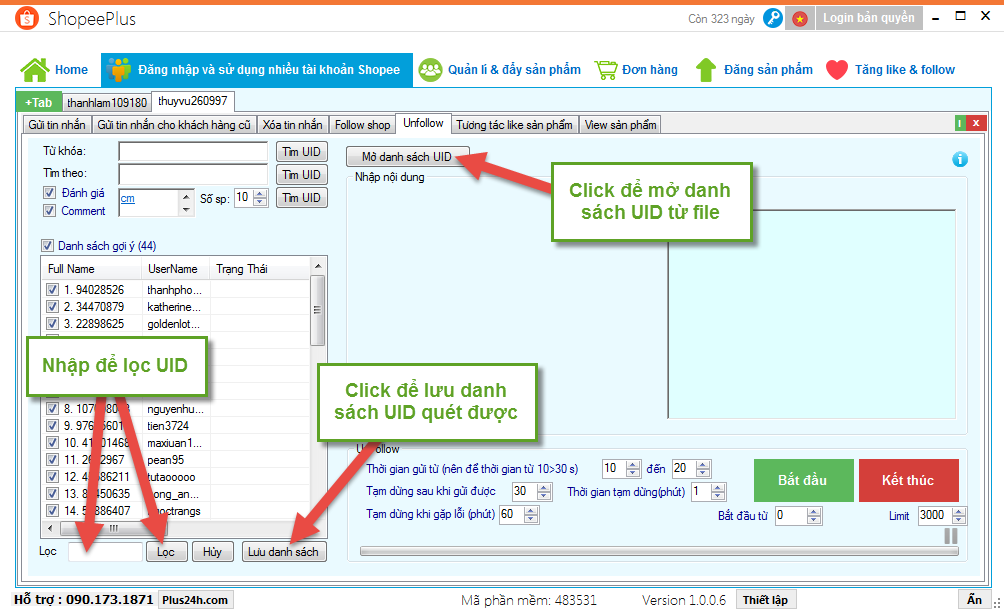
Task: Uncheck the Đánh giá checkbox
Action: pos(49,193)
